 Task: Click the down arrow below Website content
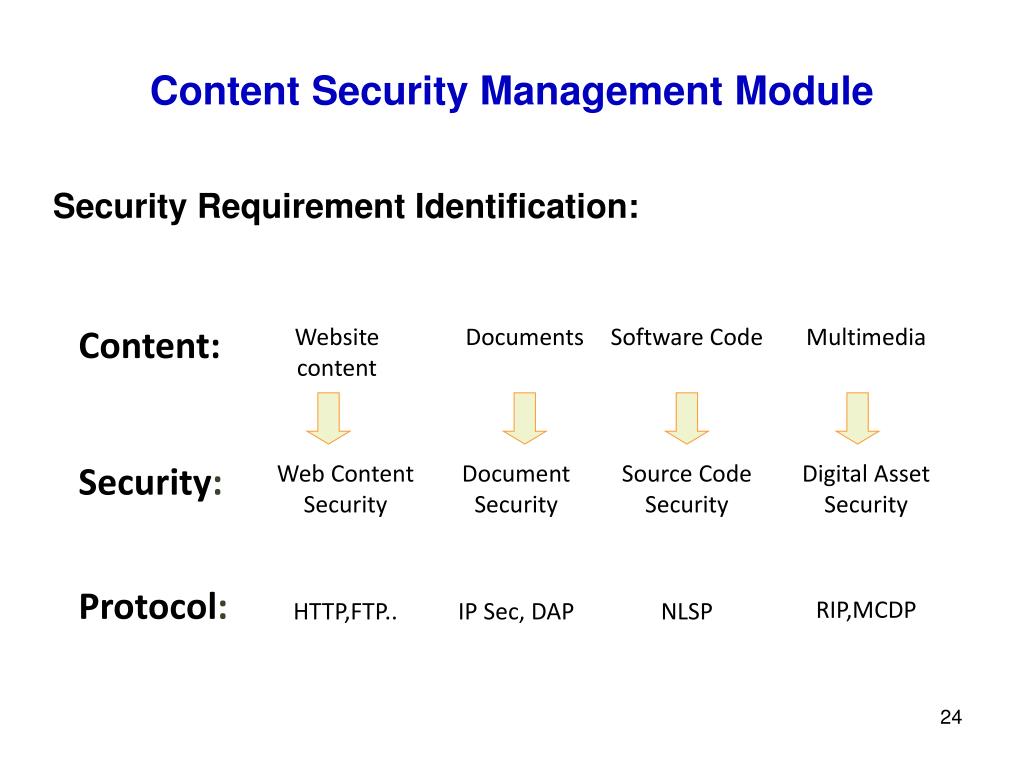coord(328,418)
